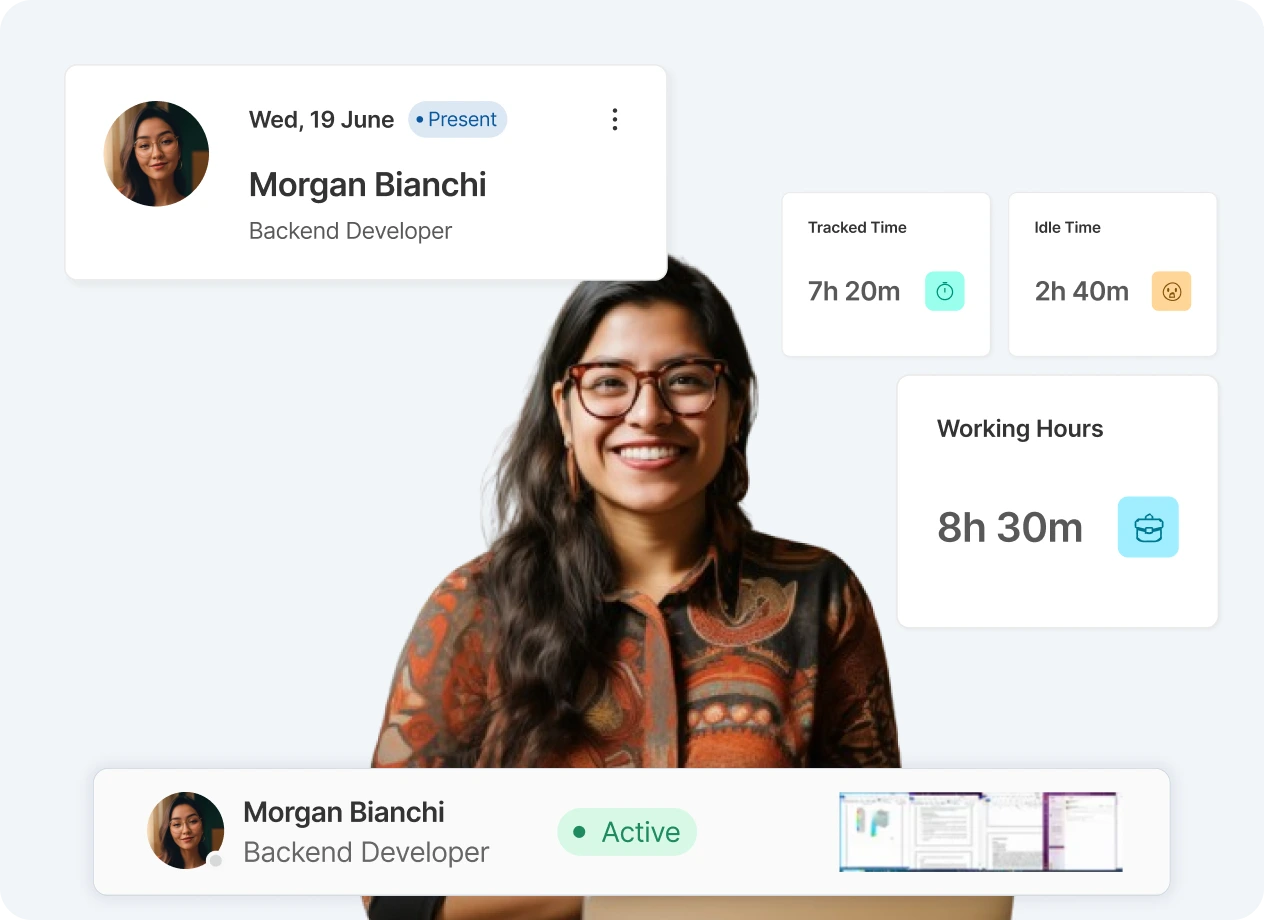Select the 2h 40m idle time value
This screenshot has height=920, width=1264.
click(1081, 292)
